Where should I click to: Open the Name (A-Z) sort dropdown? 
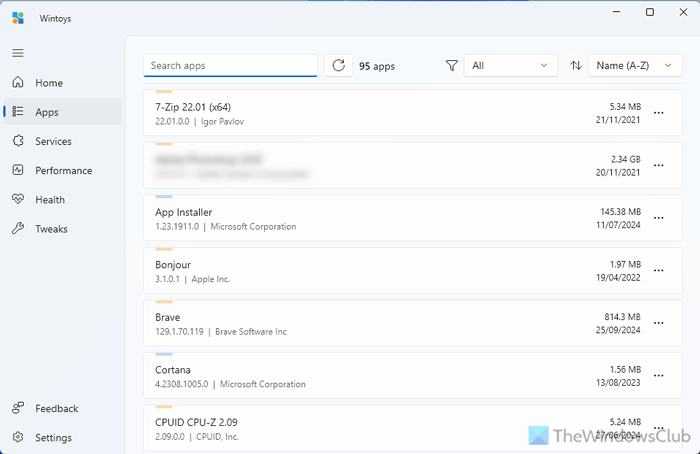(635, 66)
